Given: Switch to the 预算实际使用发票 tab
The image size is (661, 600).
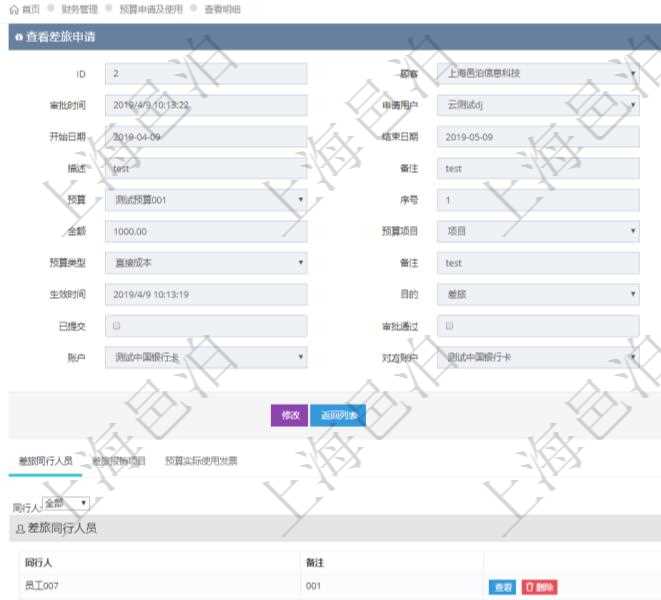Looking at the screenshot, I should pos(201,461).
